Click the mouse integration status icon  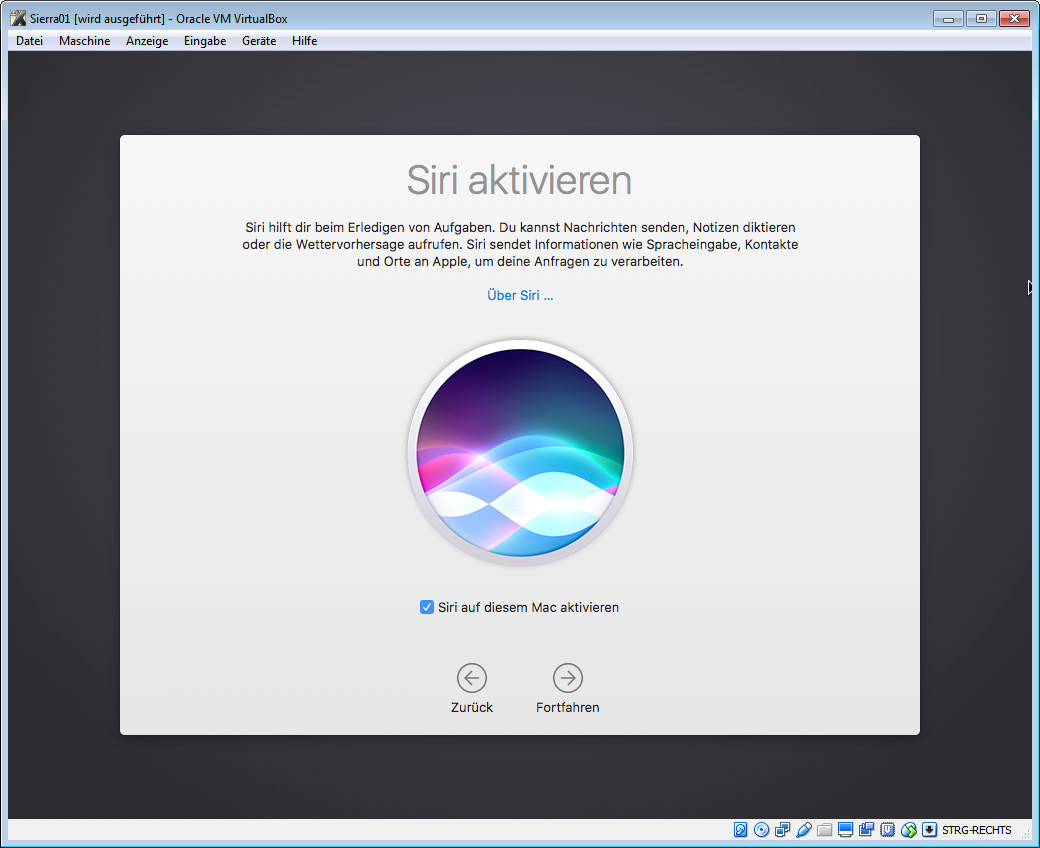(908, 830)
